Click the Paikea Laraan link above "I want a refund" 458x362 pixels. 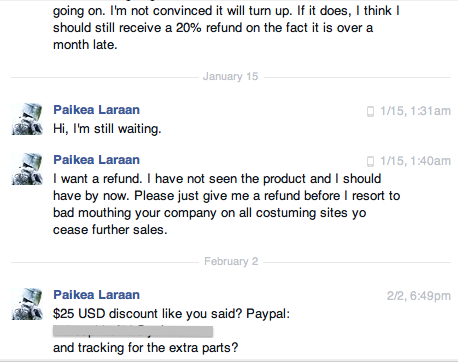(x=96, y=160)
